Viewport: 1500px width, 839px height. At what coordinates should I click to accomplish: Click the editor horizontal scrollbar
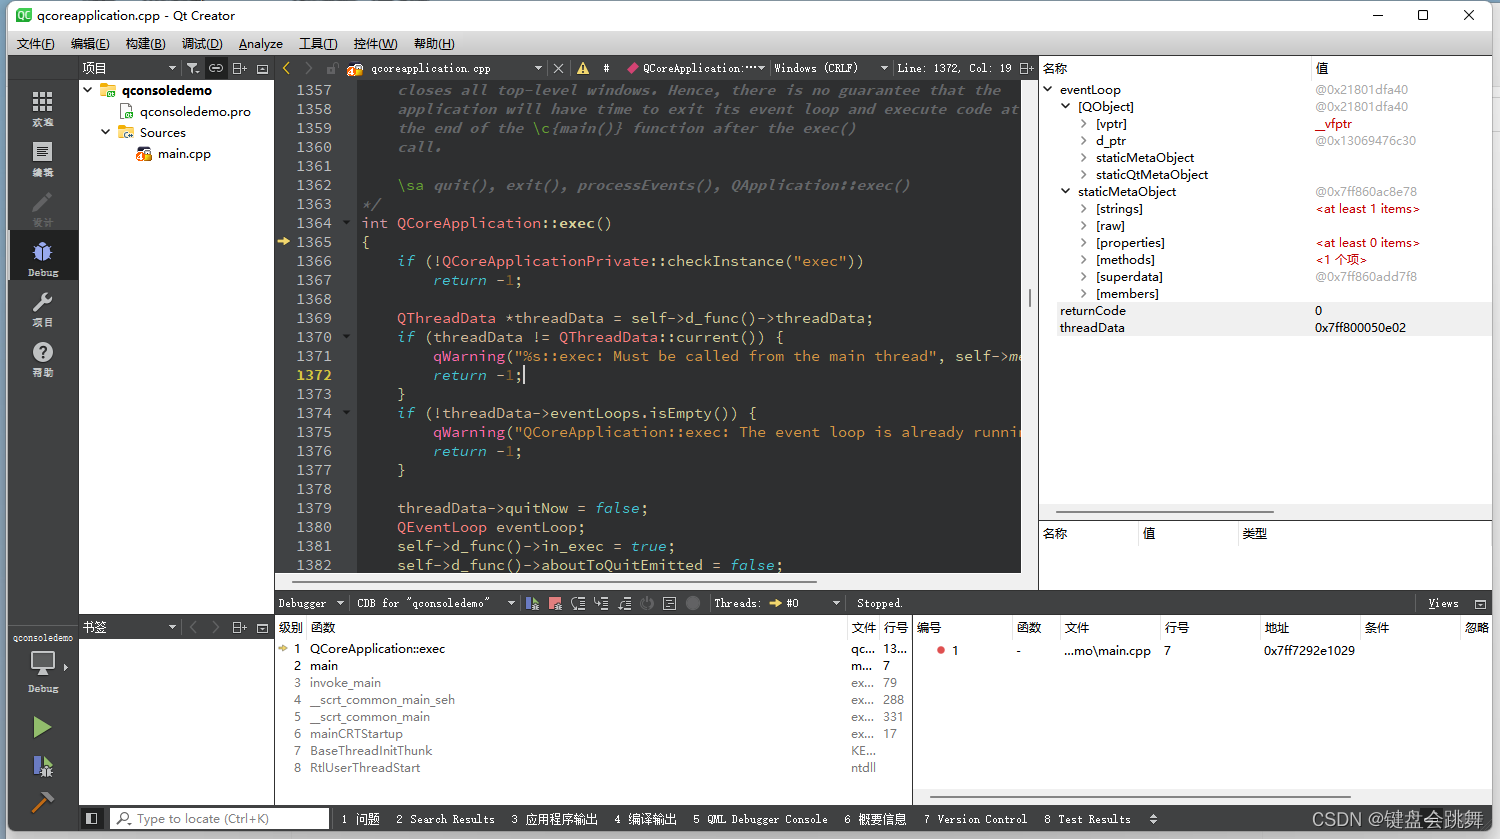(555, 580)
